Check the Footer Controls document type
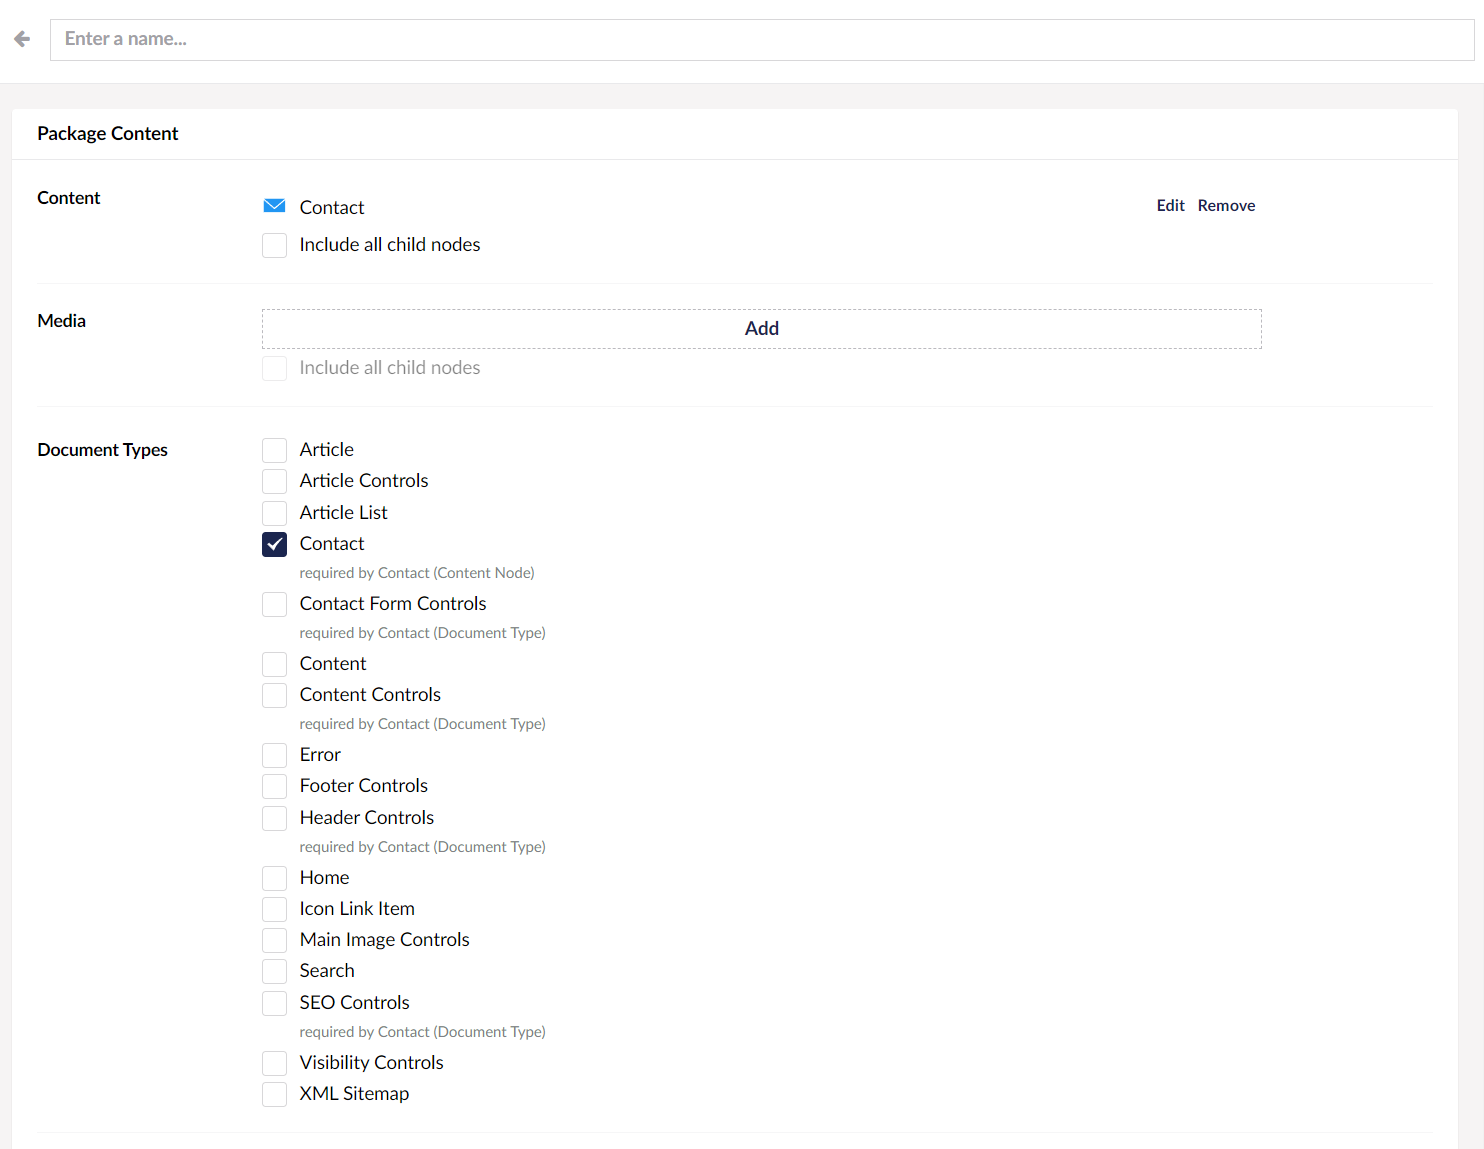Screen dimensions: 1484x1149 tap(274, 786)
